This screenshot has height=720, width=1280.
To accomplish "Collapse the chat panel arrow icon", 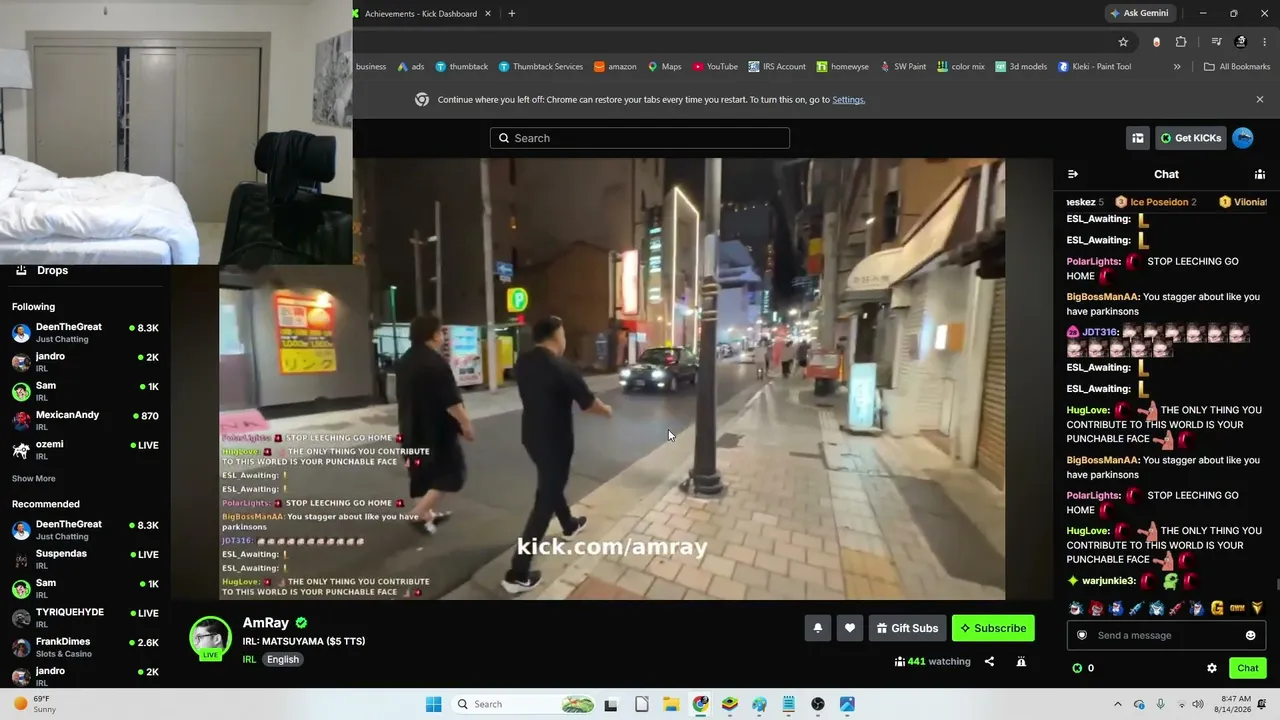I will [1073, 174].
